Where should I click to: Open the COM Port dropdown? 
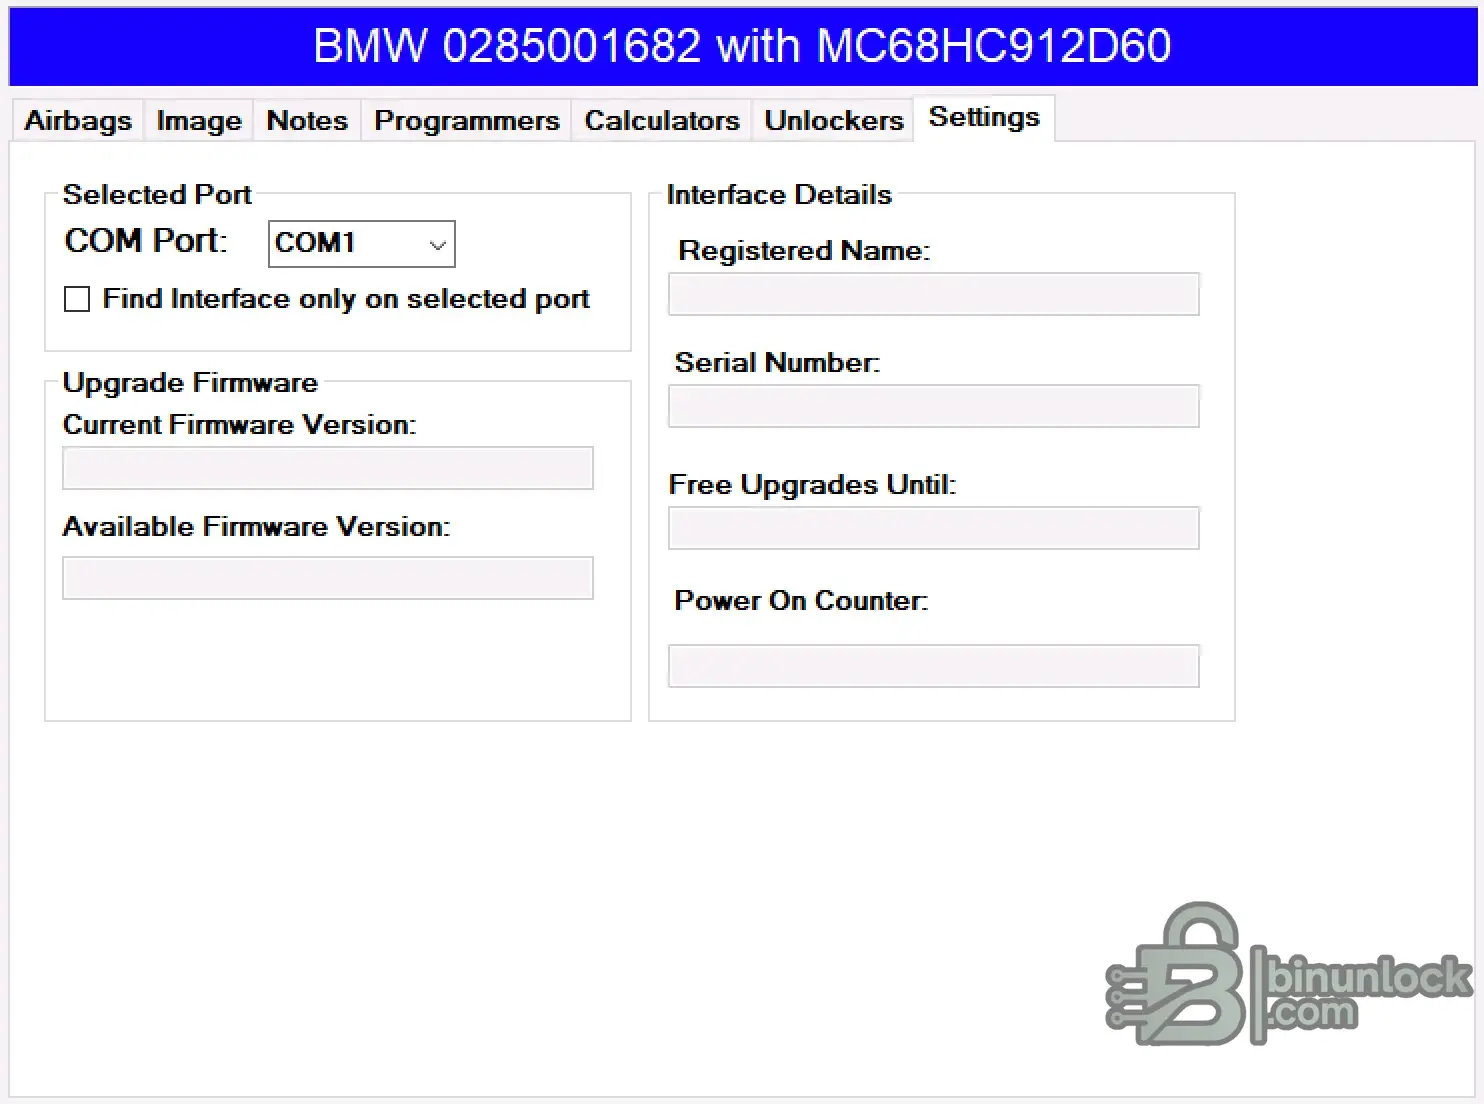click(x=362, y=244)
